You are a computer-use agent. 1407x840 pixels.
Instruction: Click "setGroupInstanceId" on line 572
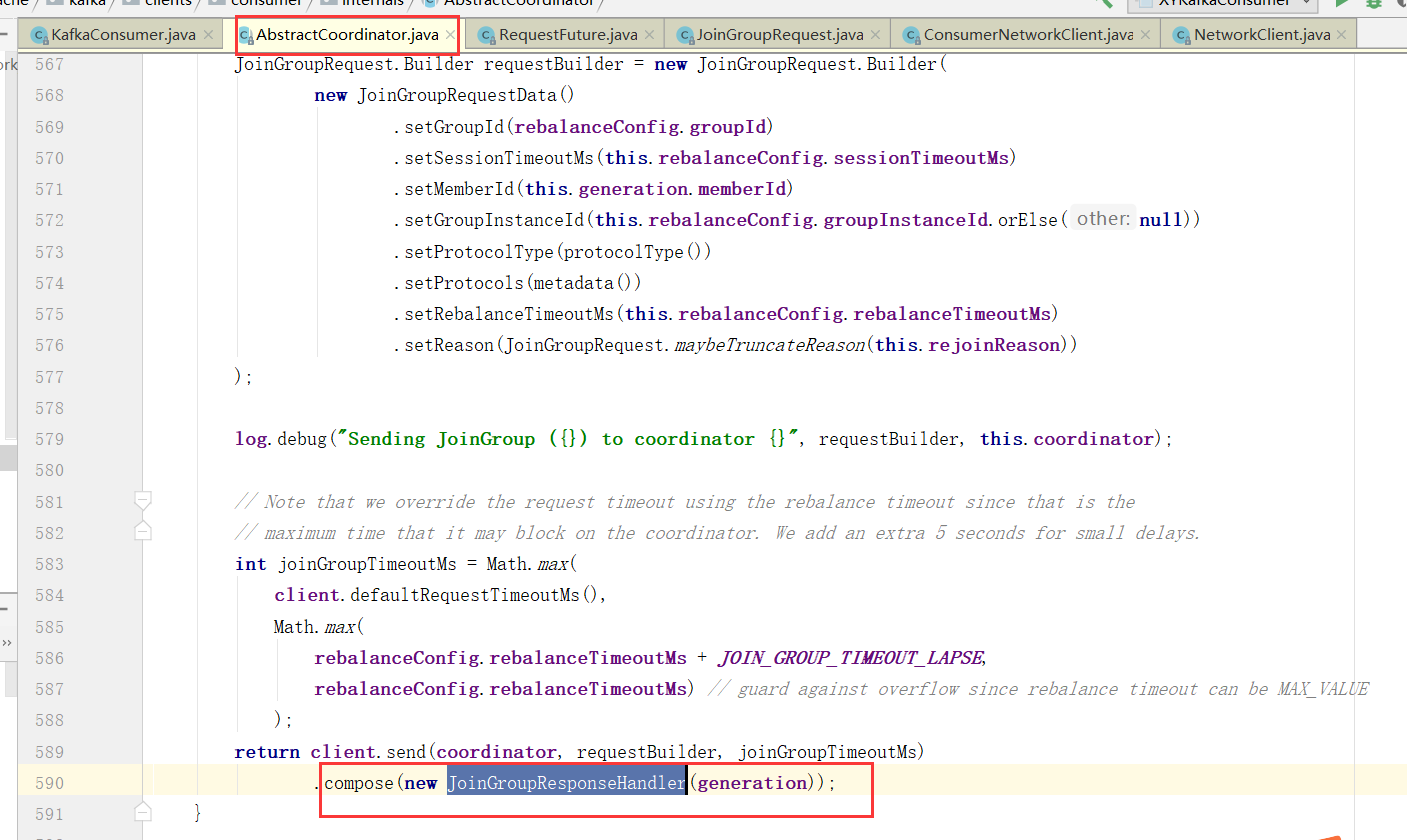494,220
